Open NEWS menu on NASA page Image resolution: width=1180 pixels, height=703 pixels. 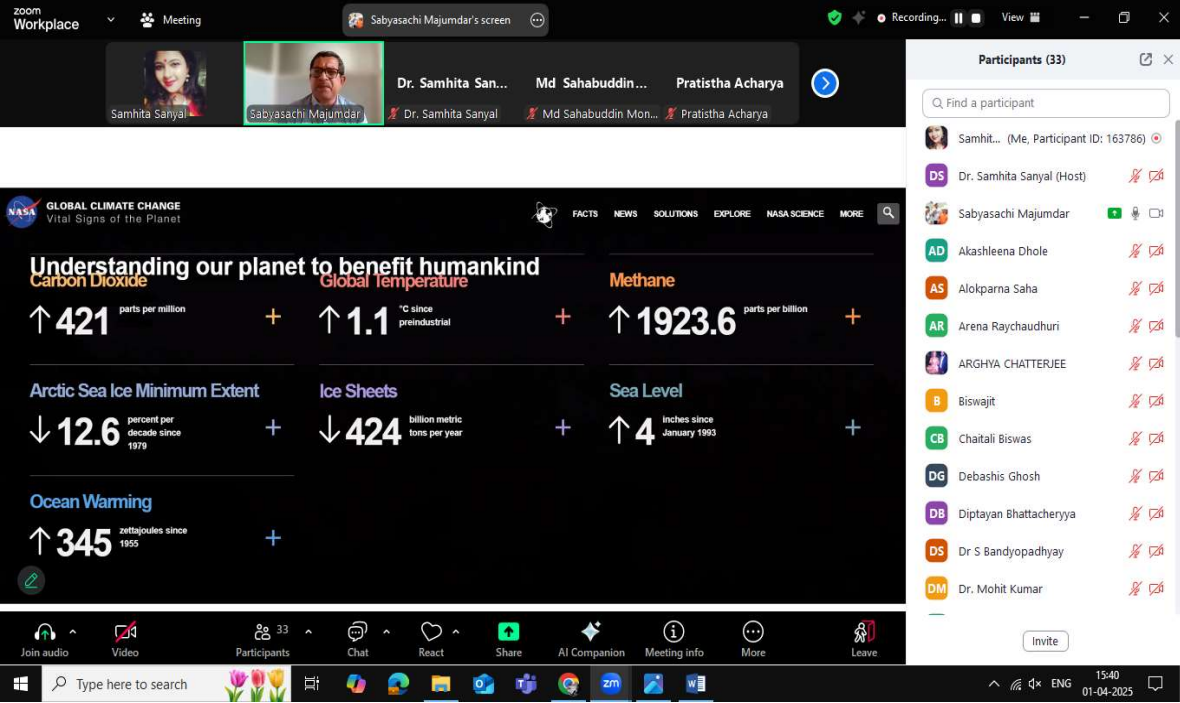[625, 214]
